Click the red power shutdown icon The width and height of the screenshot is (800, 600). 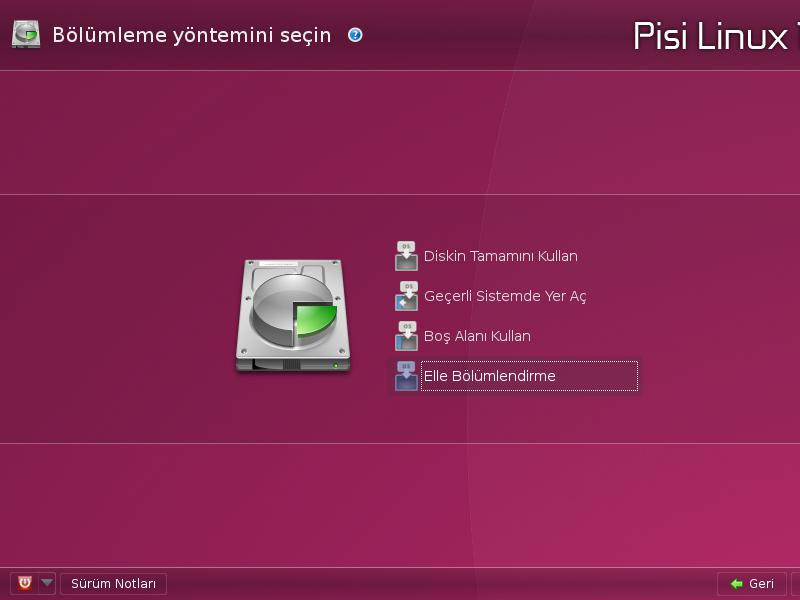[24, 583]
